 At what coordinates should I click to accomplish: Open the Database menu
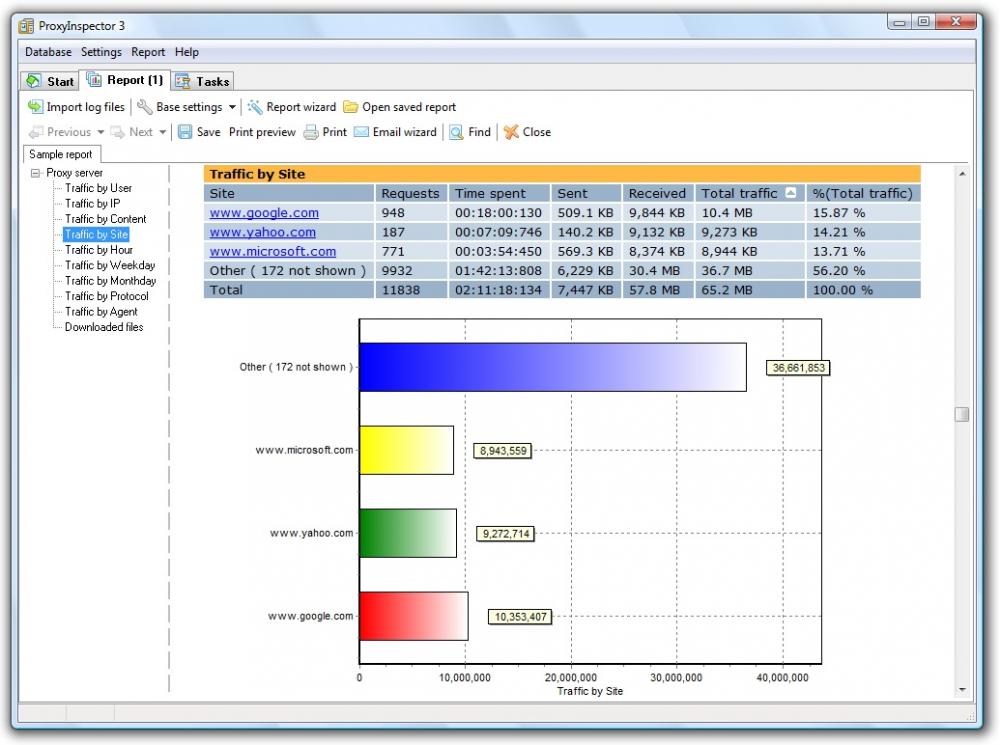(x=47, y=51)
